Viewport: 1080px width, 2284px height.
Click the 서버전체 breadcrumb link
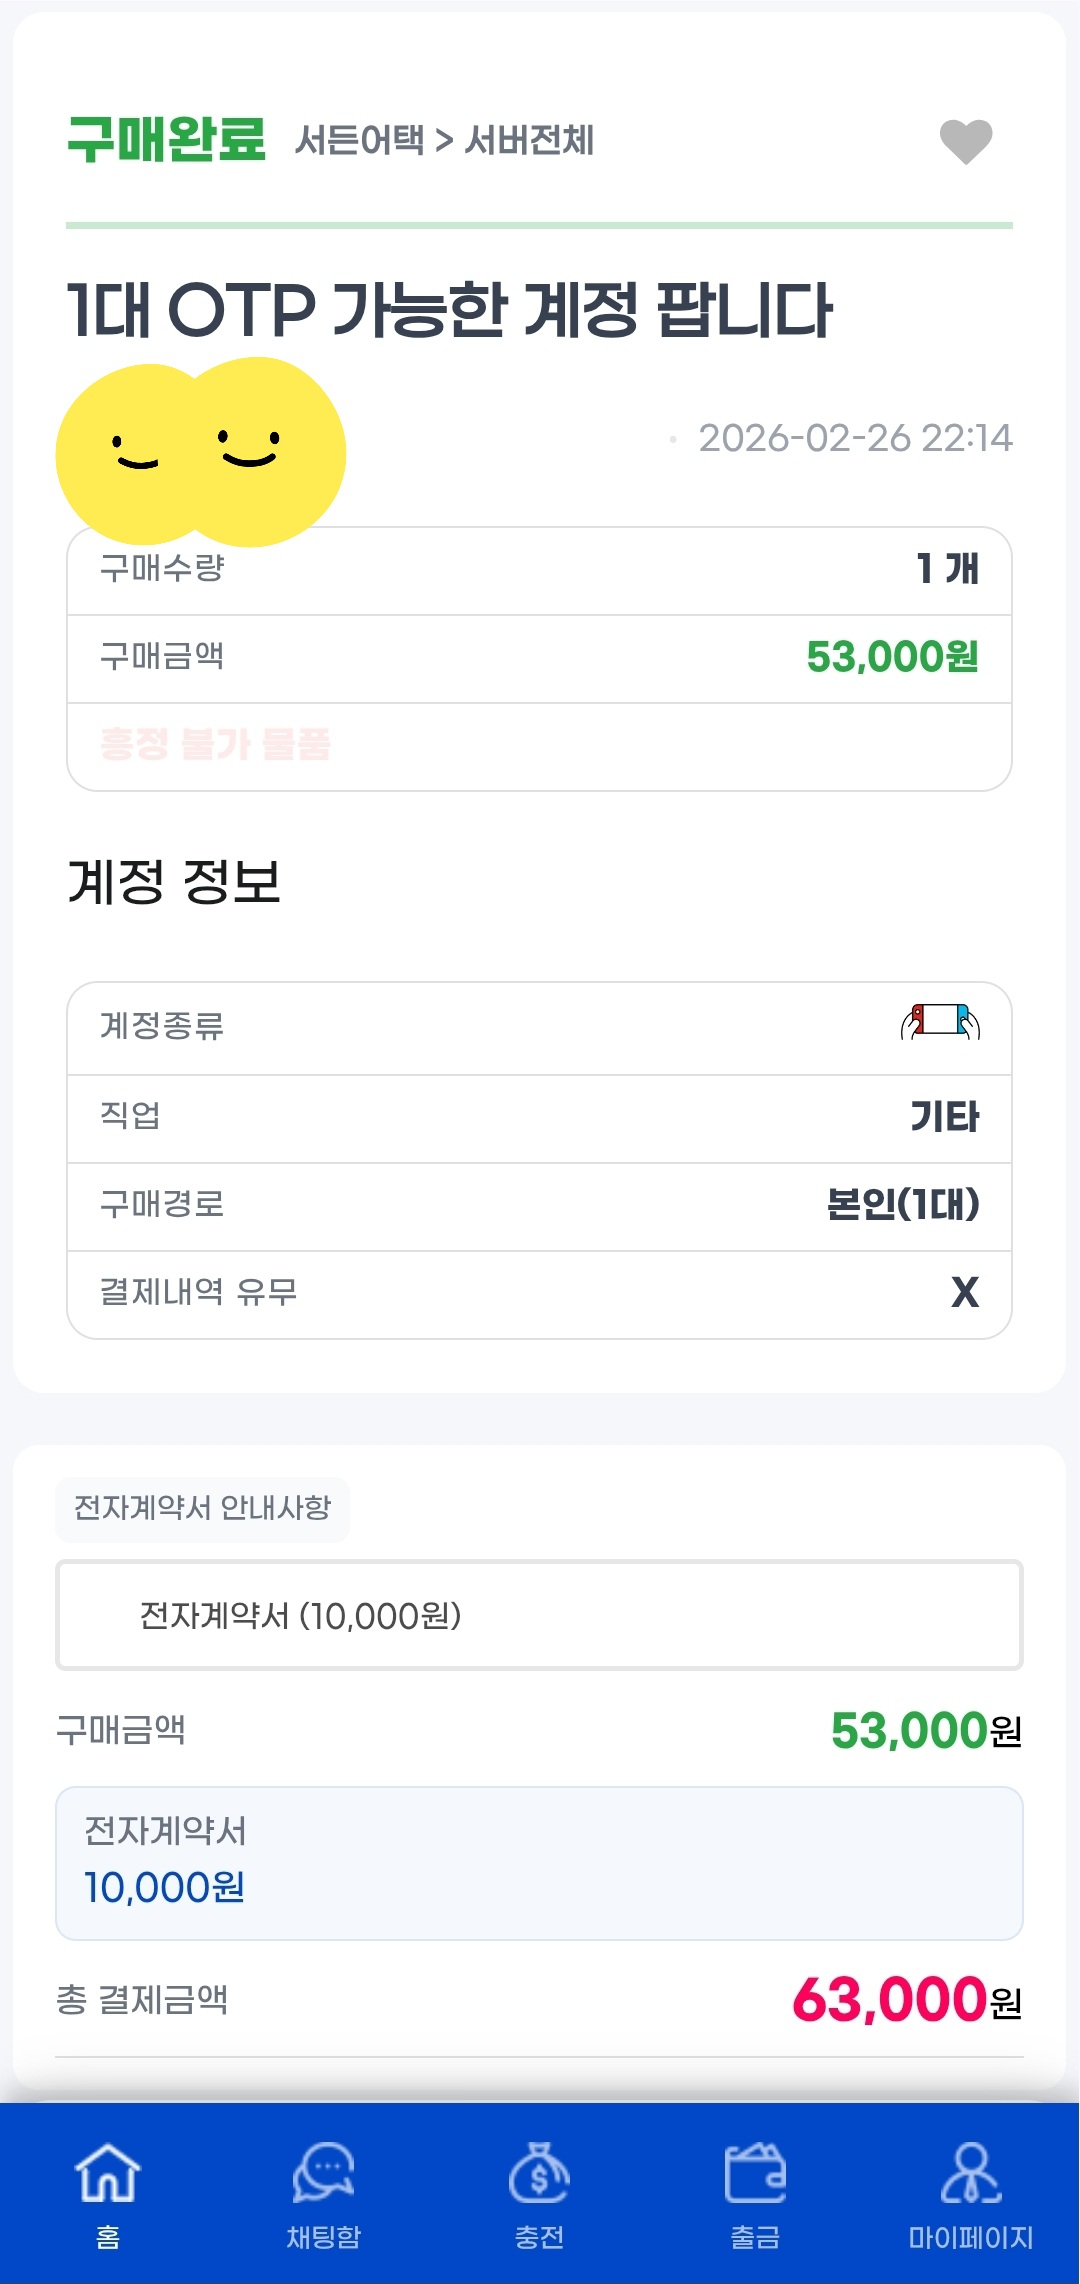pyautogui.click(x=530, y=140)
